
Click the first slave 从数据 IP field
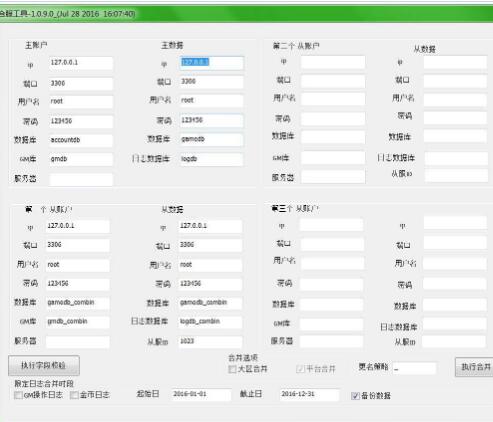[x=210, y=226]
